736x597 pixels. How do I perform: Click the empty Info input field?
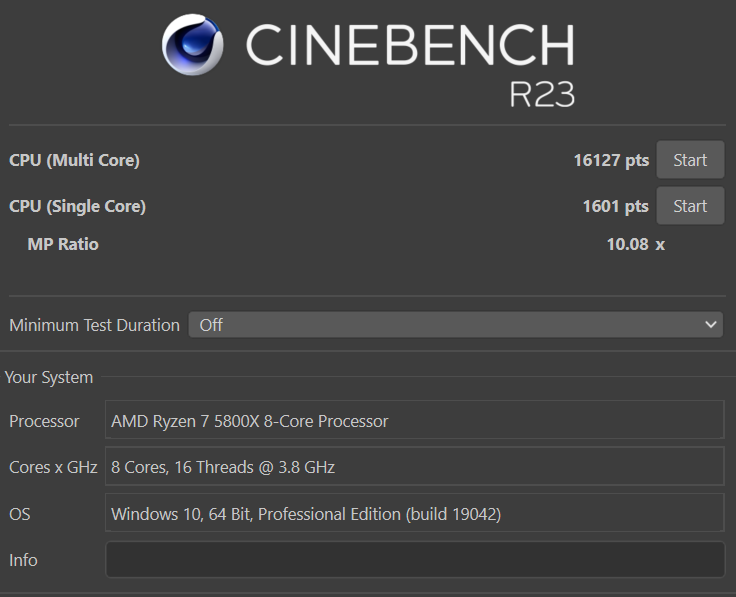(415, 559)
